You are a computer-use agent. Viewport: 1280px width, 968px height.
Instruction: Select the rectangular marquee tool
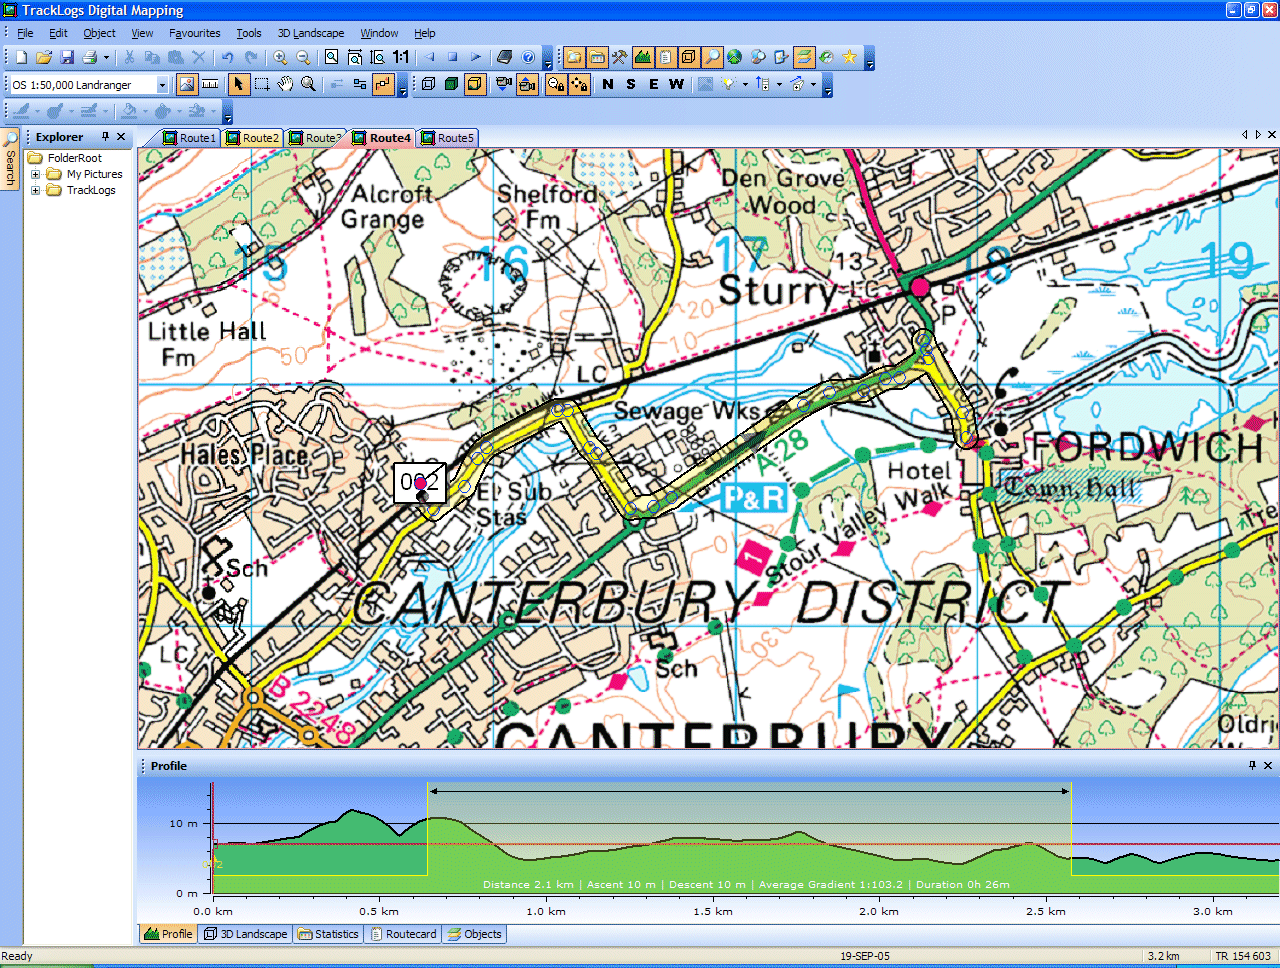[262, 84]
